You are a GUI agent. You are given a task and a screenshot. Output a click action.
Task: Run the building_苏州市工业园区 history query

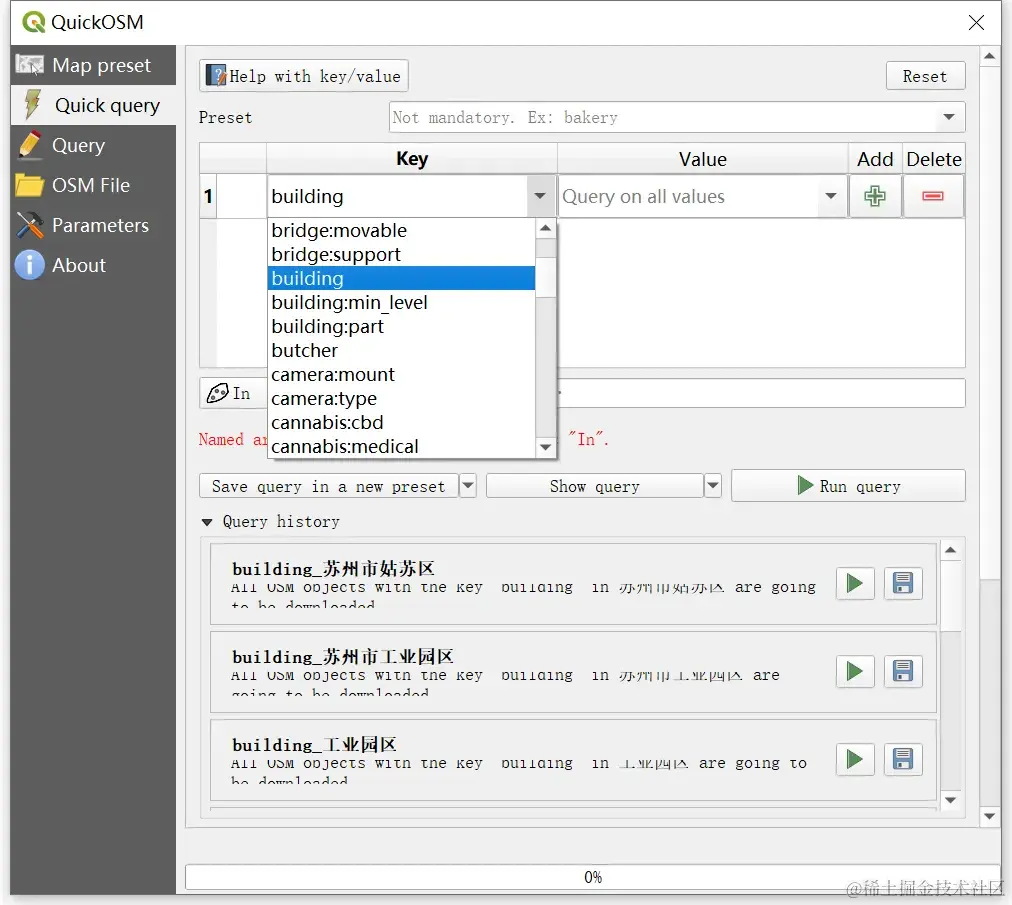[855, 671]
